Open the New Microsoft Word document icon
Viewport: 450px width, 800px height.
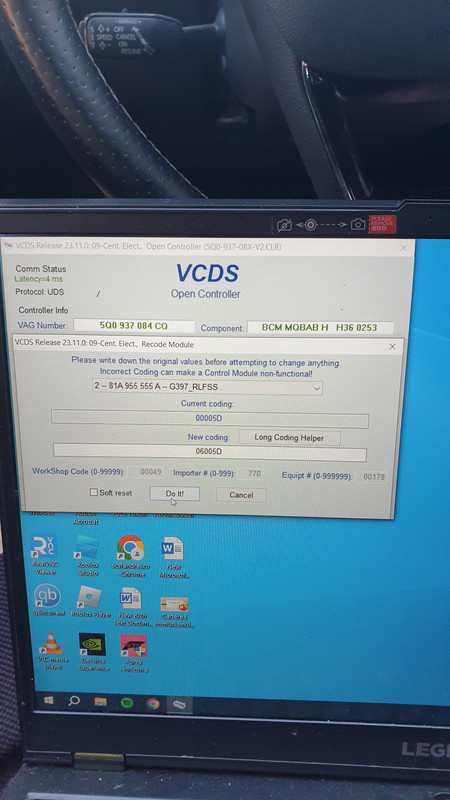[x=172, y=557]
